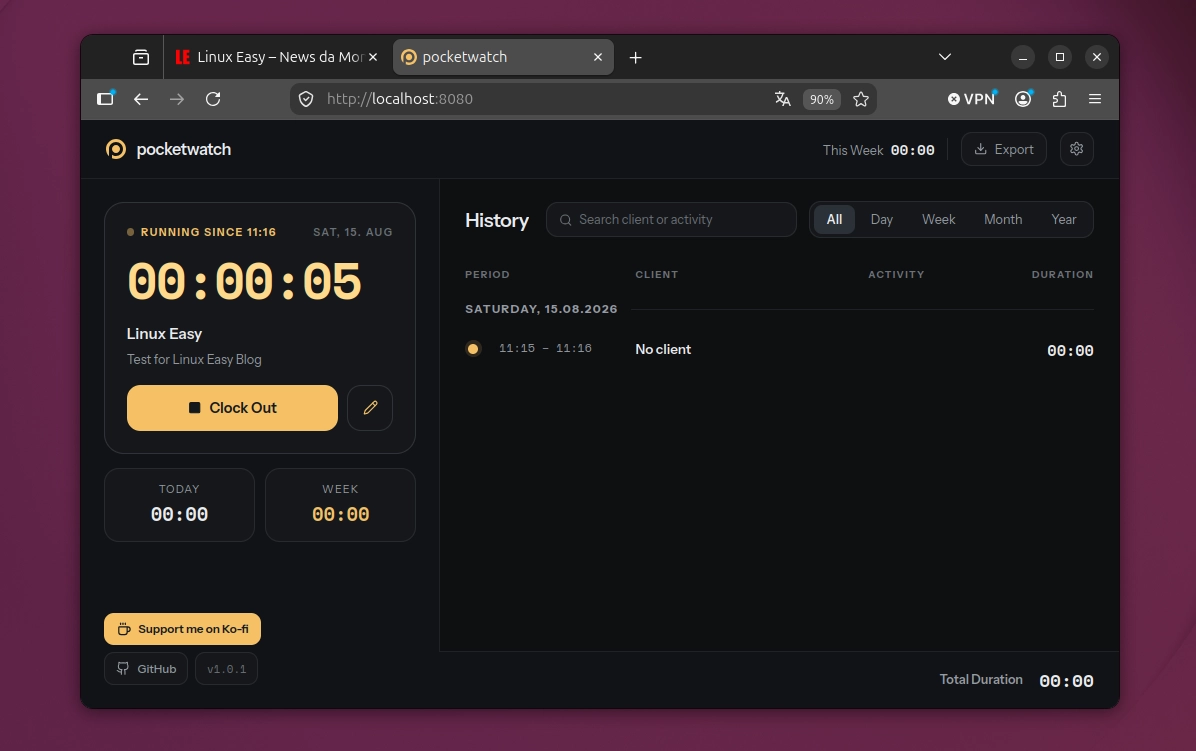Toggle the sidebar panel icon in toolbar
1196x751 pixels.
[x=105, y=99]
